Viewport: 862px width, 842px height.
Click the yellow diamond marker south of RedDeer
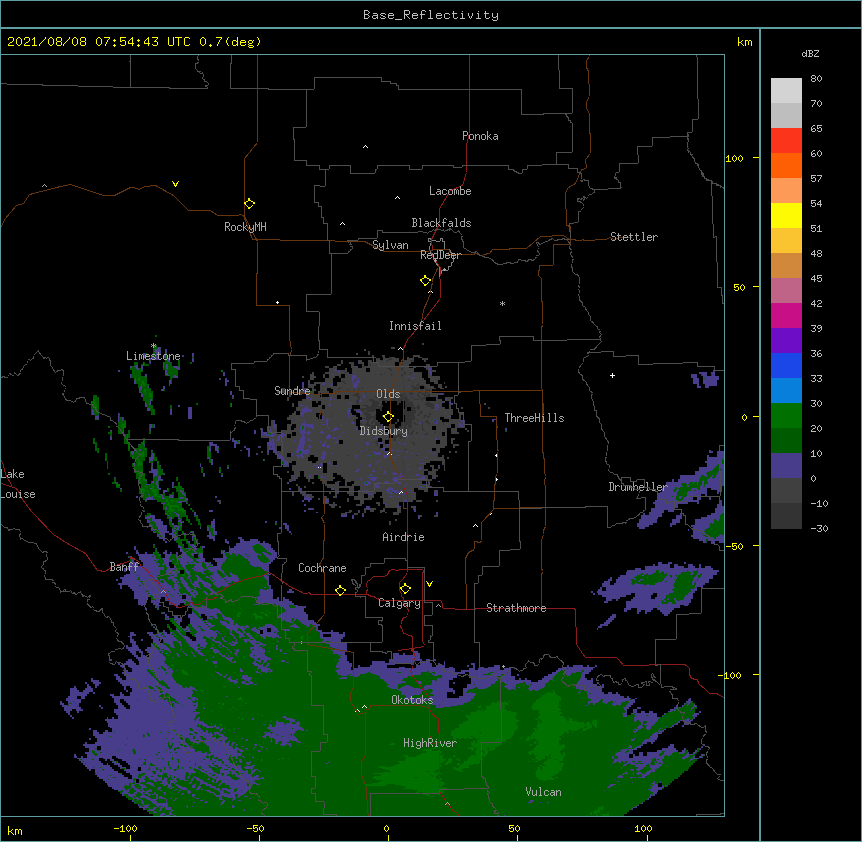[425, 281]
